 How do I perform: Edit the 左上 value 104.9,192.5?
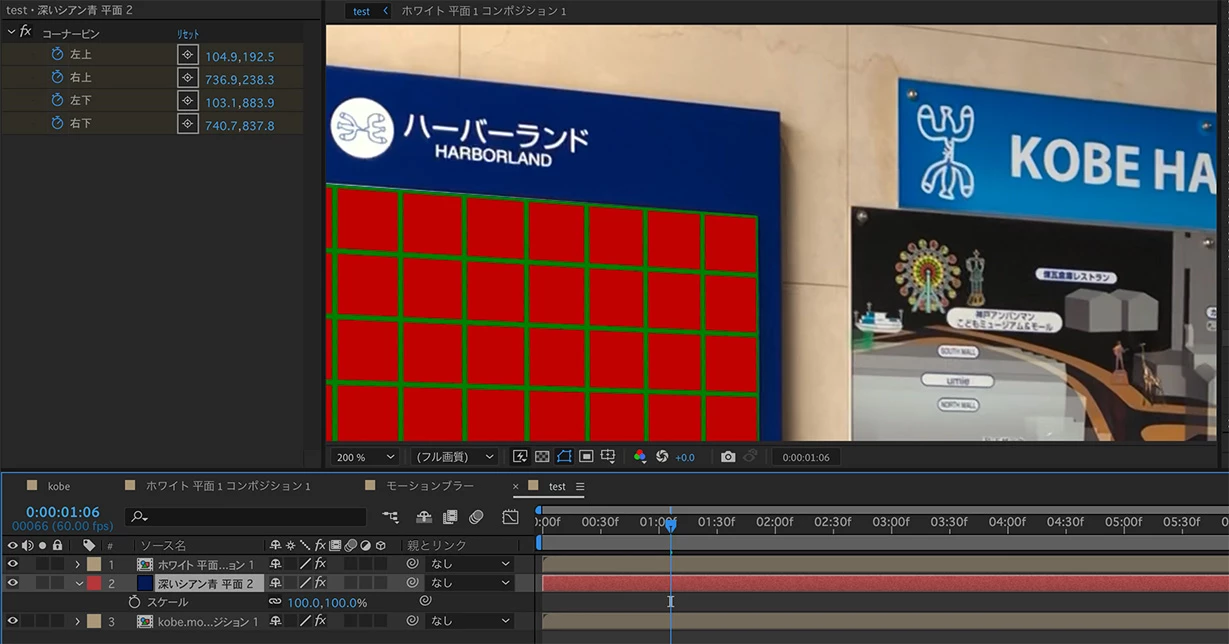click(239, 57)
